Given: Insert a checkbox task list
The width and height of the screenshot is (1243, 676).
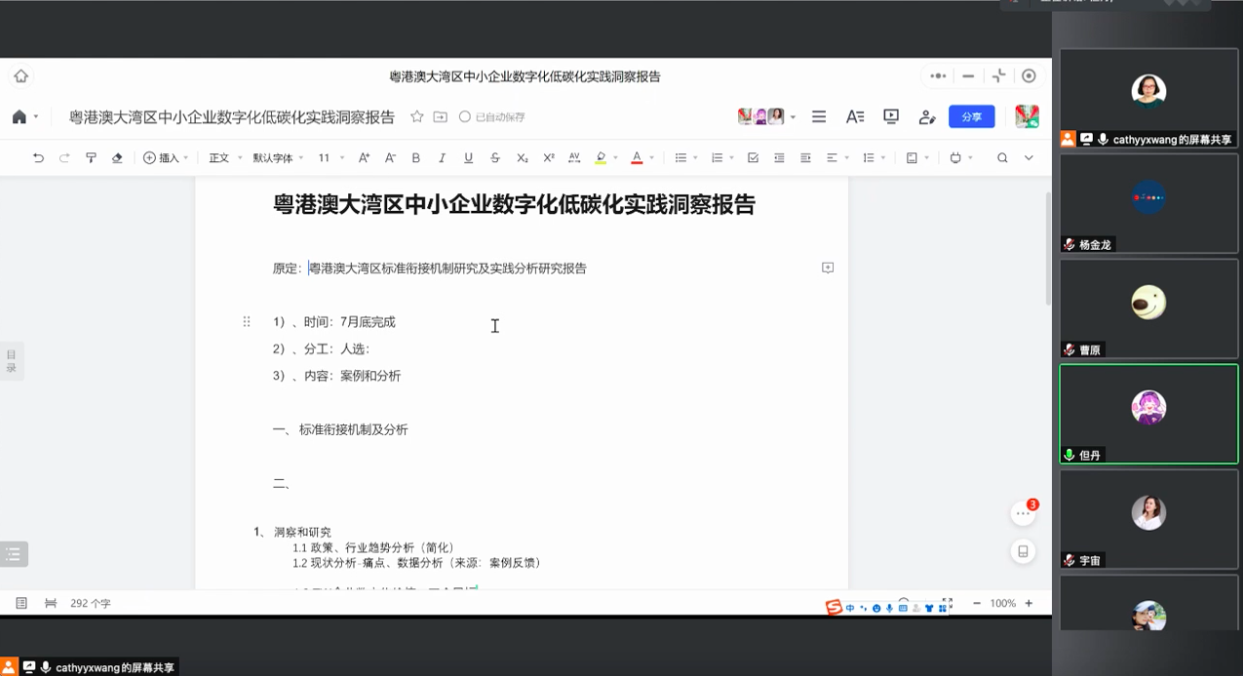Looking at the screenshot, I should pyautogui.click(x=753, y=158).
